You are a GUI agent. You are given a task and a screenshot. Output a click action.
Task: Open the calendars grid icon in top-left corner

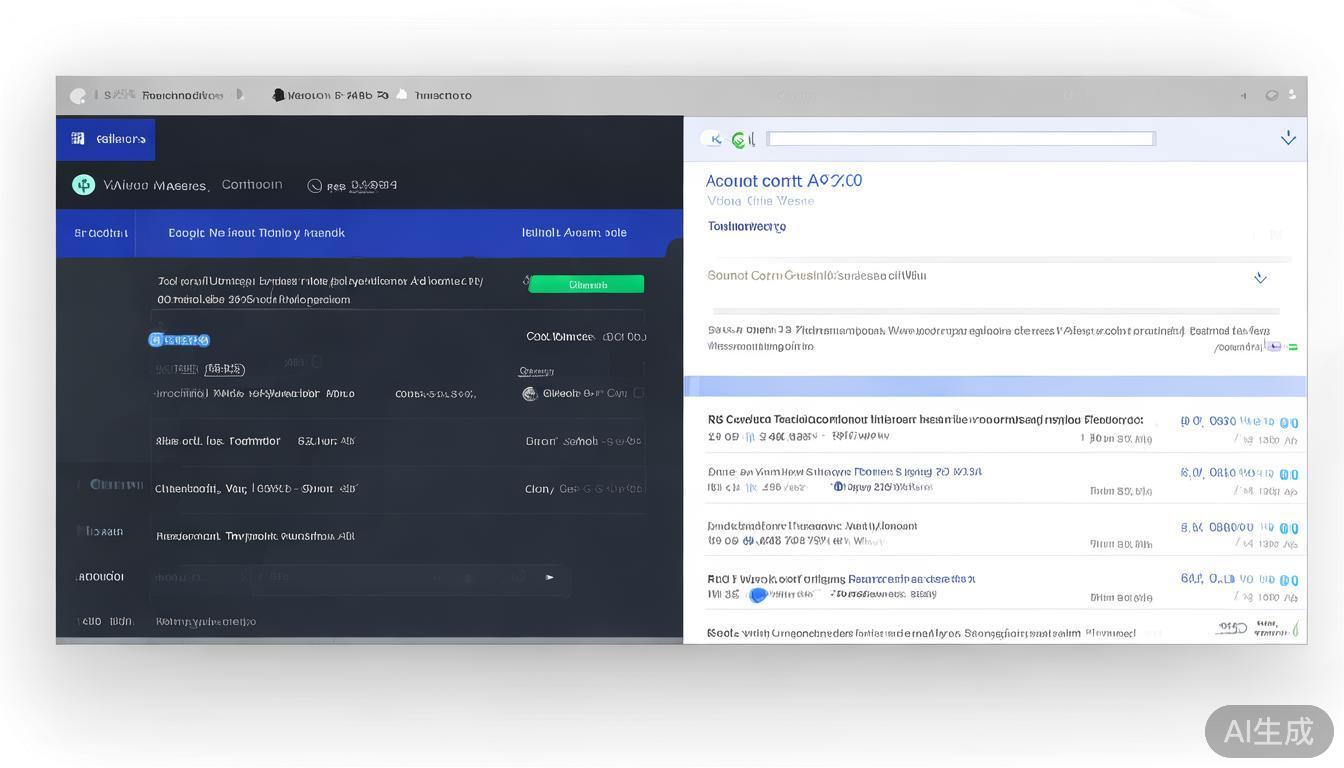pyautogui.click(x=78, y=137)
